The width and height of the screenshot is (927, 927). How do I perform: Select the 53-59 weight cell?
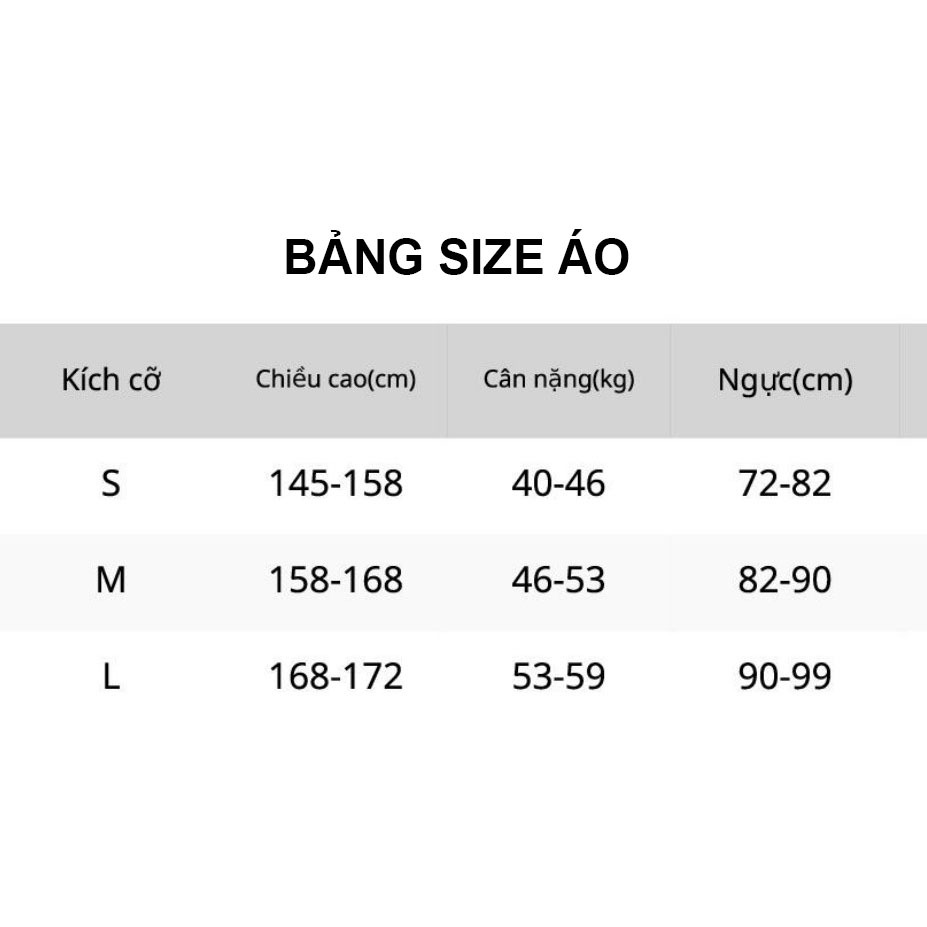click(x=559, y=676)
